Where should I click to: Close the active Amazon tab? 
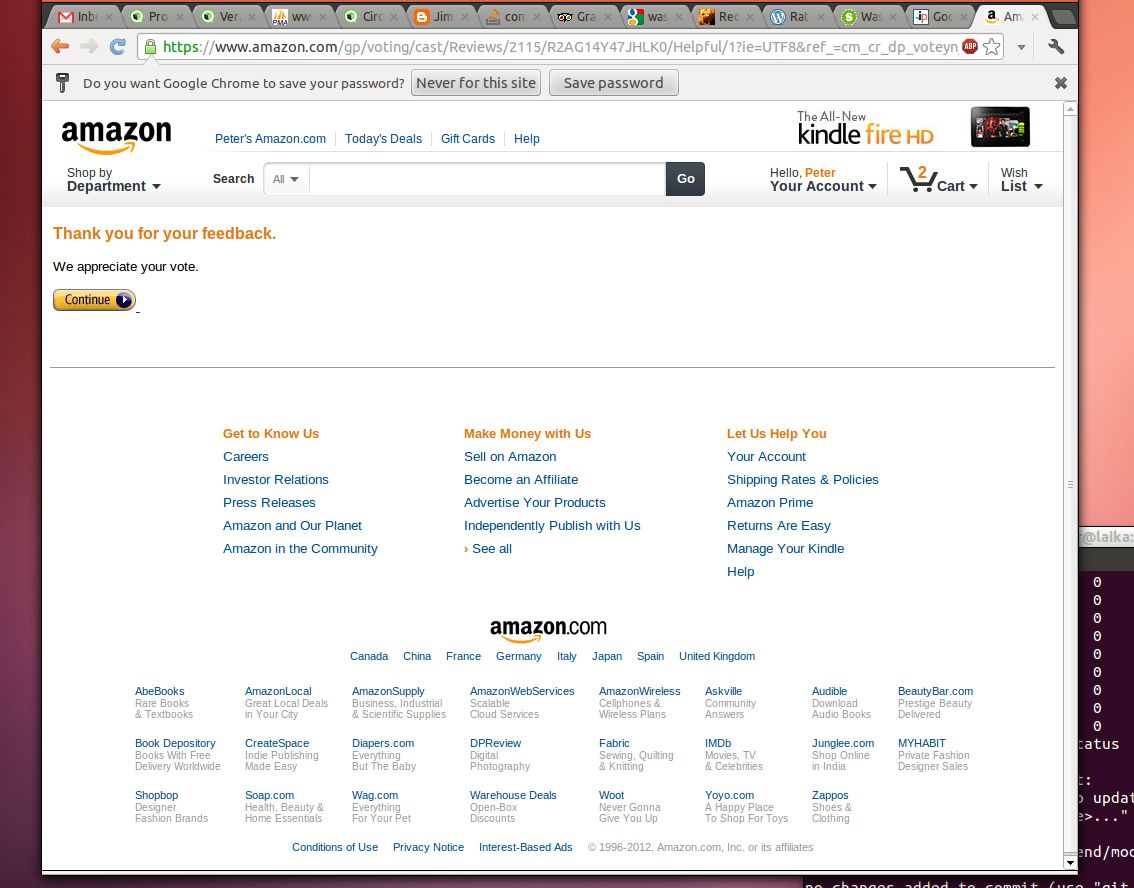1035,17
